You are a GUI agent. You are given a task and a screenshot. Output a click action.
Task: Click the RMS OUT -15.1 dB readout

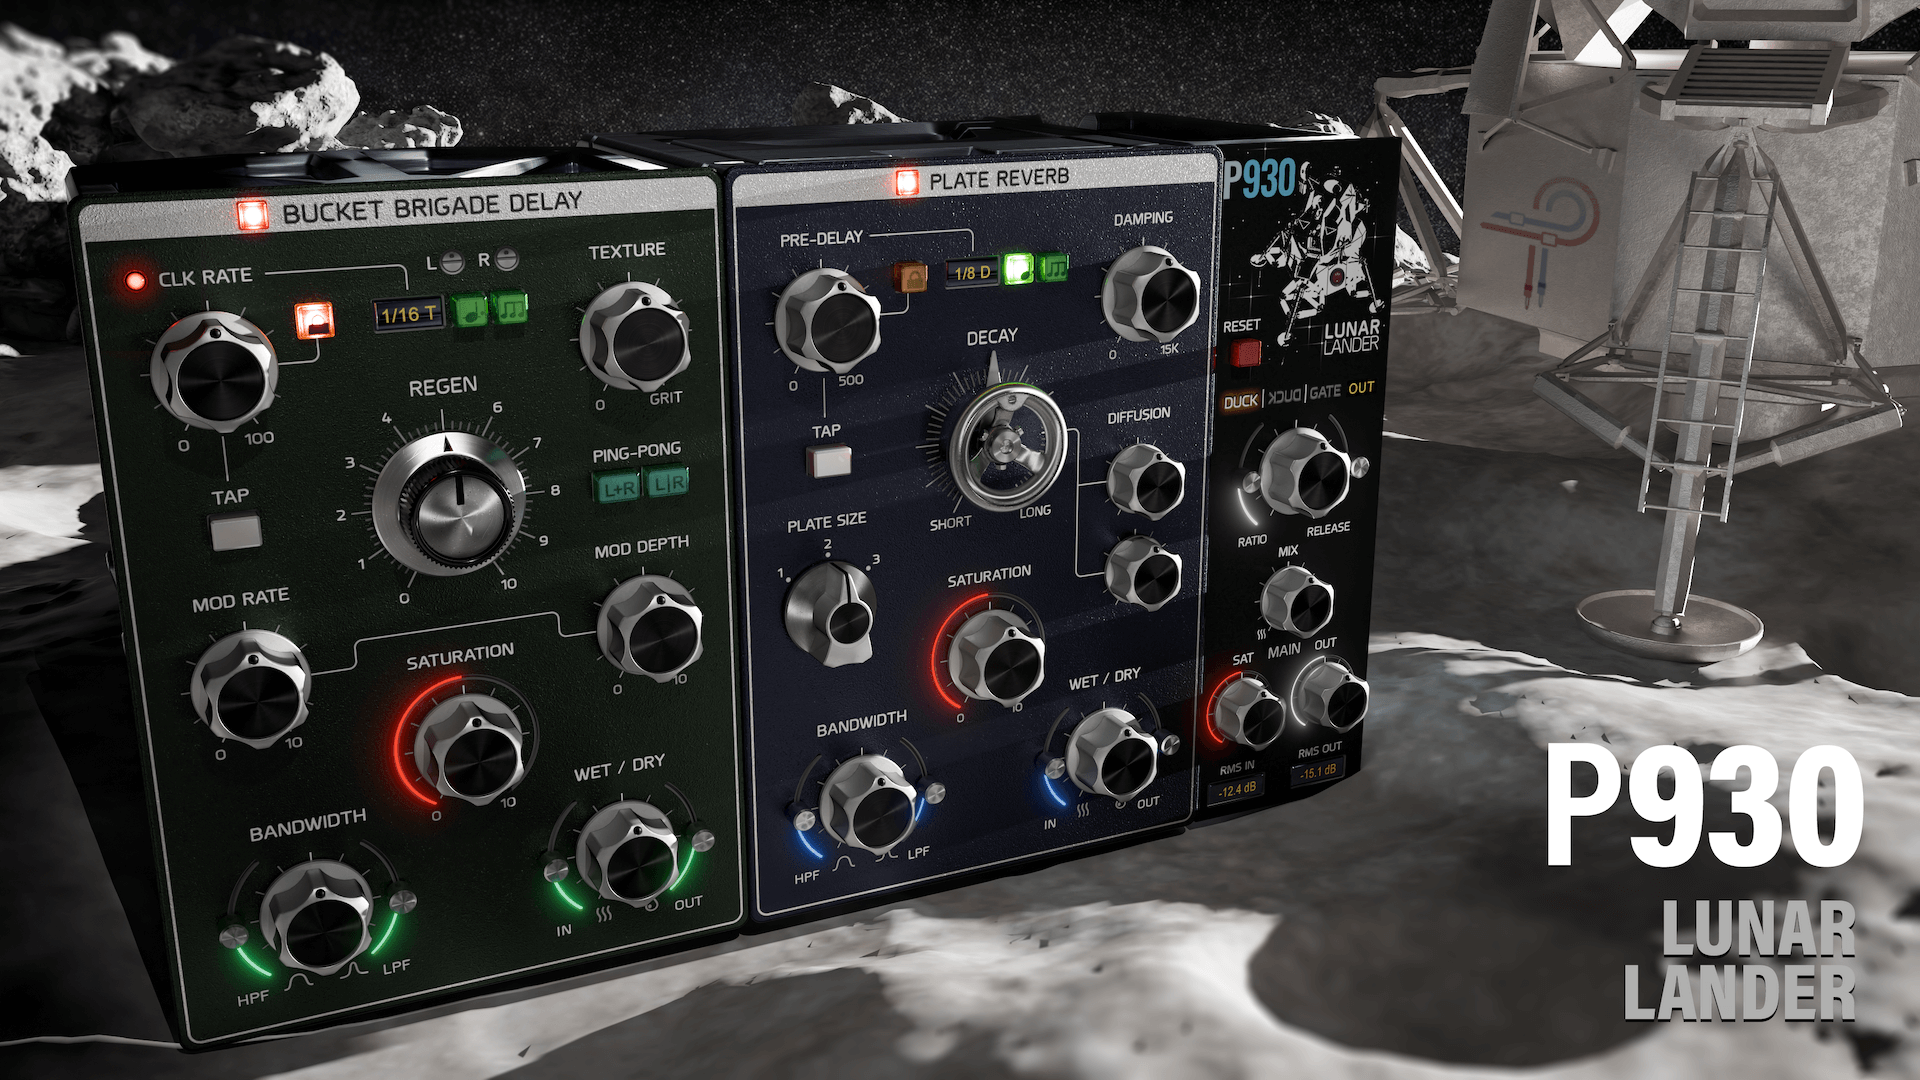click(1320, 772)
